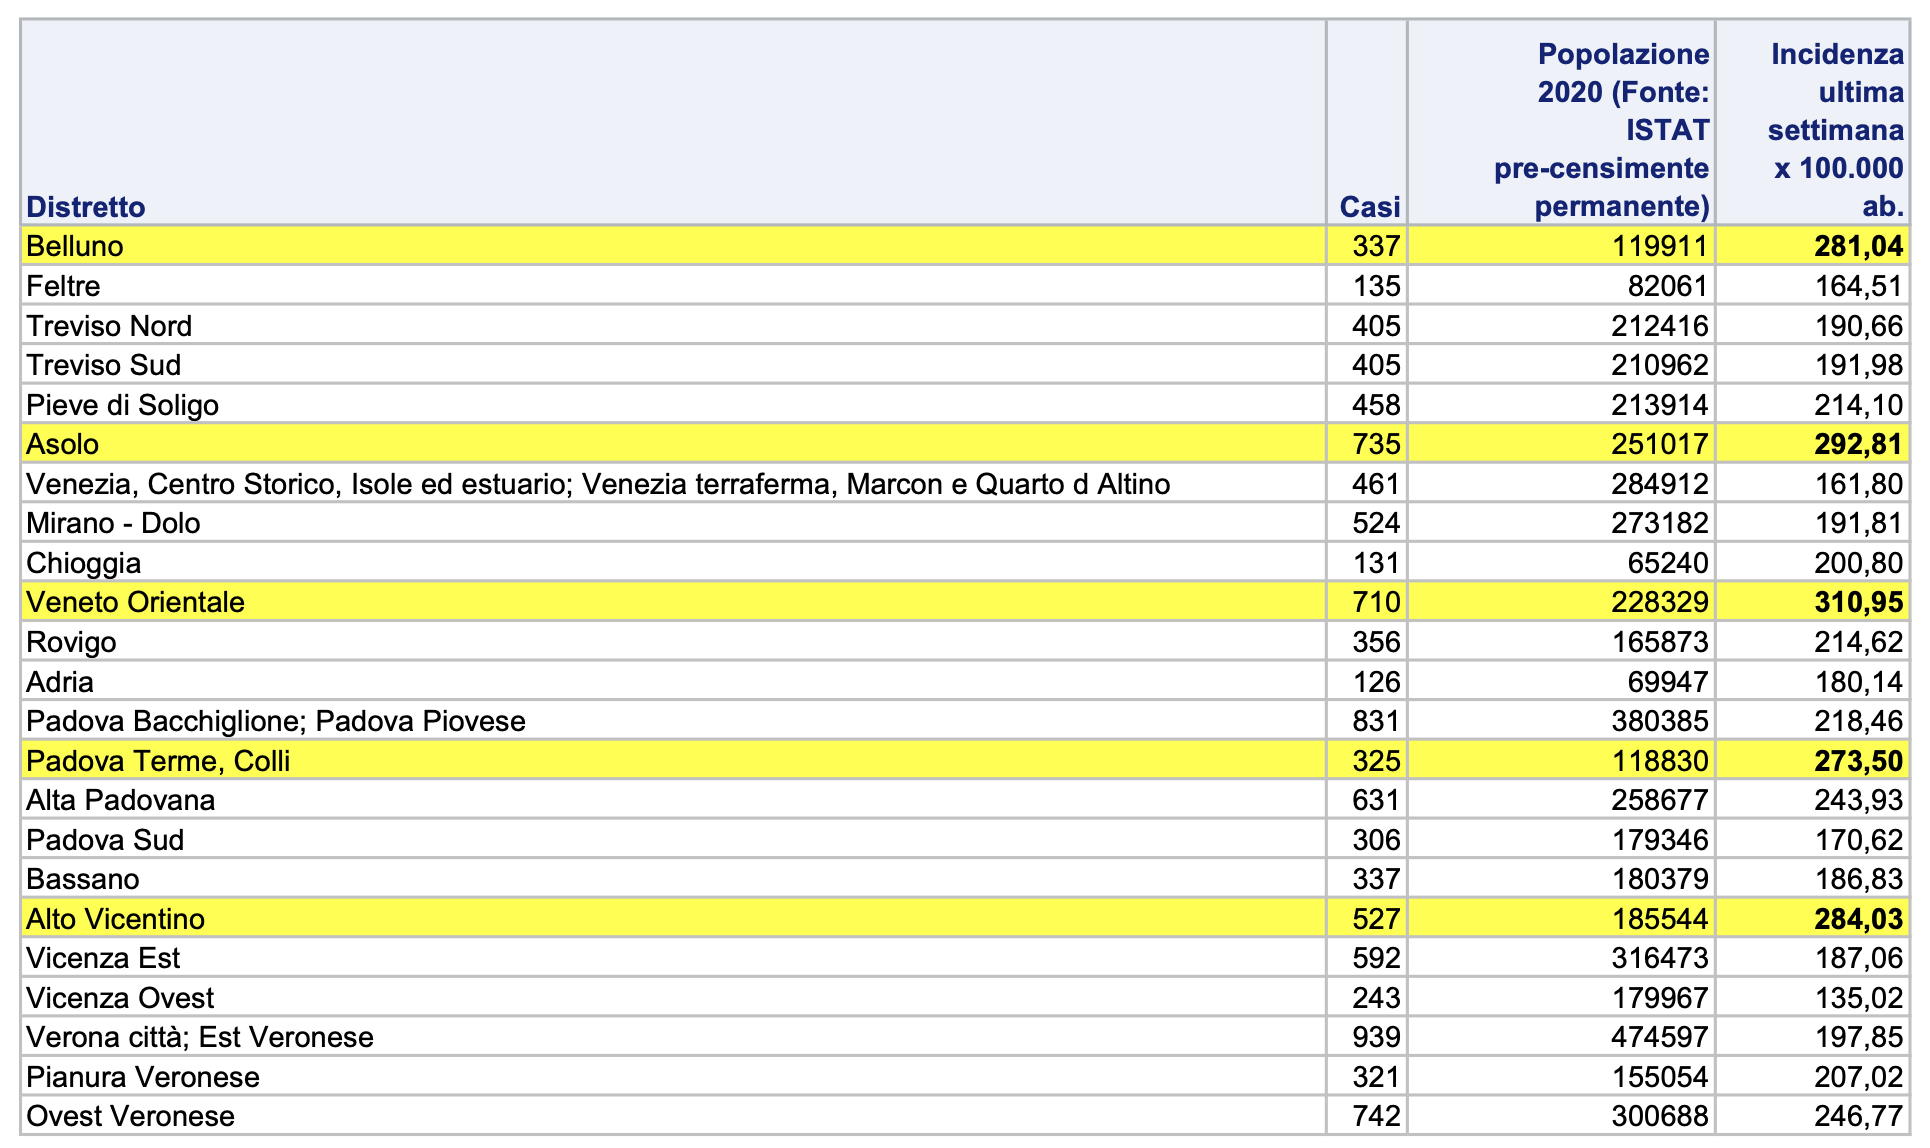This screenshot has height=1148, width=1930.
Task: Select the Pianura Veronese cell
Action: (674, 1077)
